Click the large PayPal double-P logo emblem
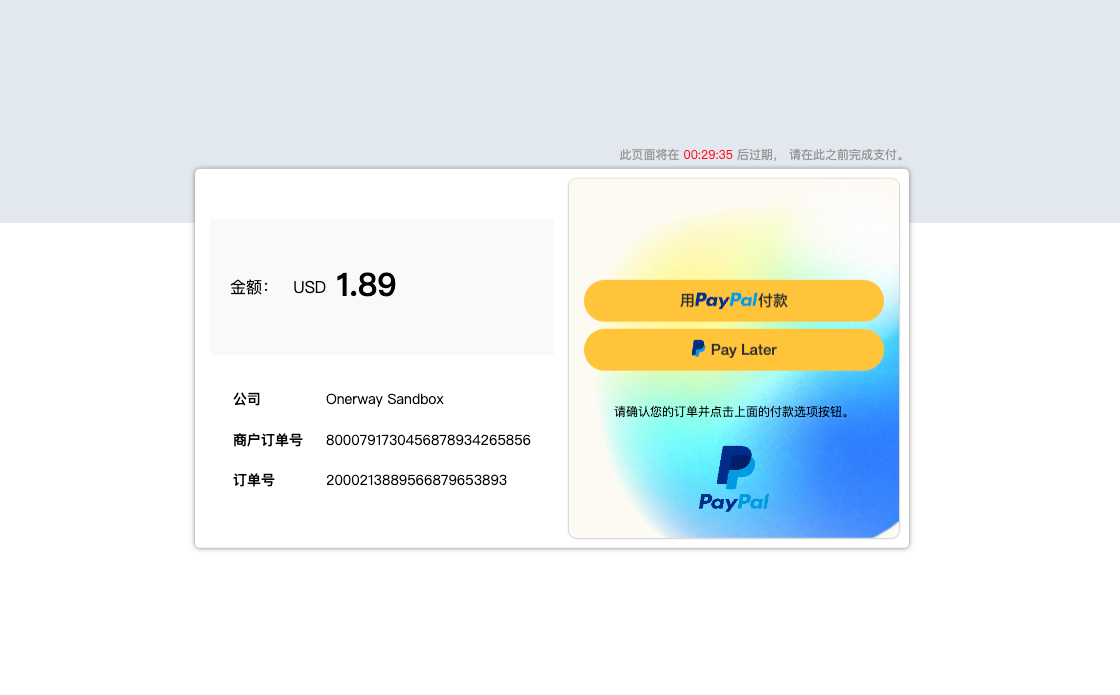The image size is (1120, 695). coord(735,467)
